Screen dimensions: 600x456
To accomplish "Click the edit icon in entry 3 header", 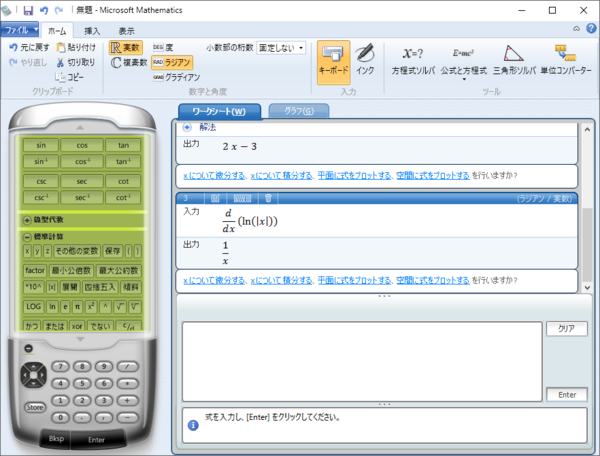I will [215, 198].
